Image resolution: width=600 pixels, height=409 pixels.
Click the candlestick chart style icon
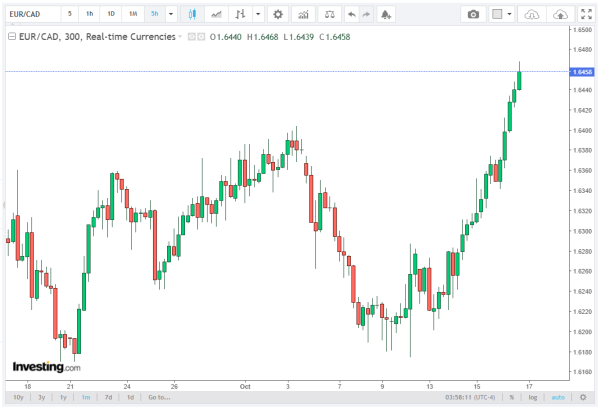191,15
